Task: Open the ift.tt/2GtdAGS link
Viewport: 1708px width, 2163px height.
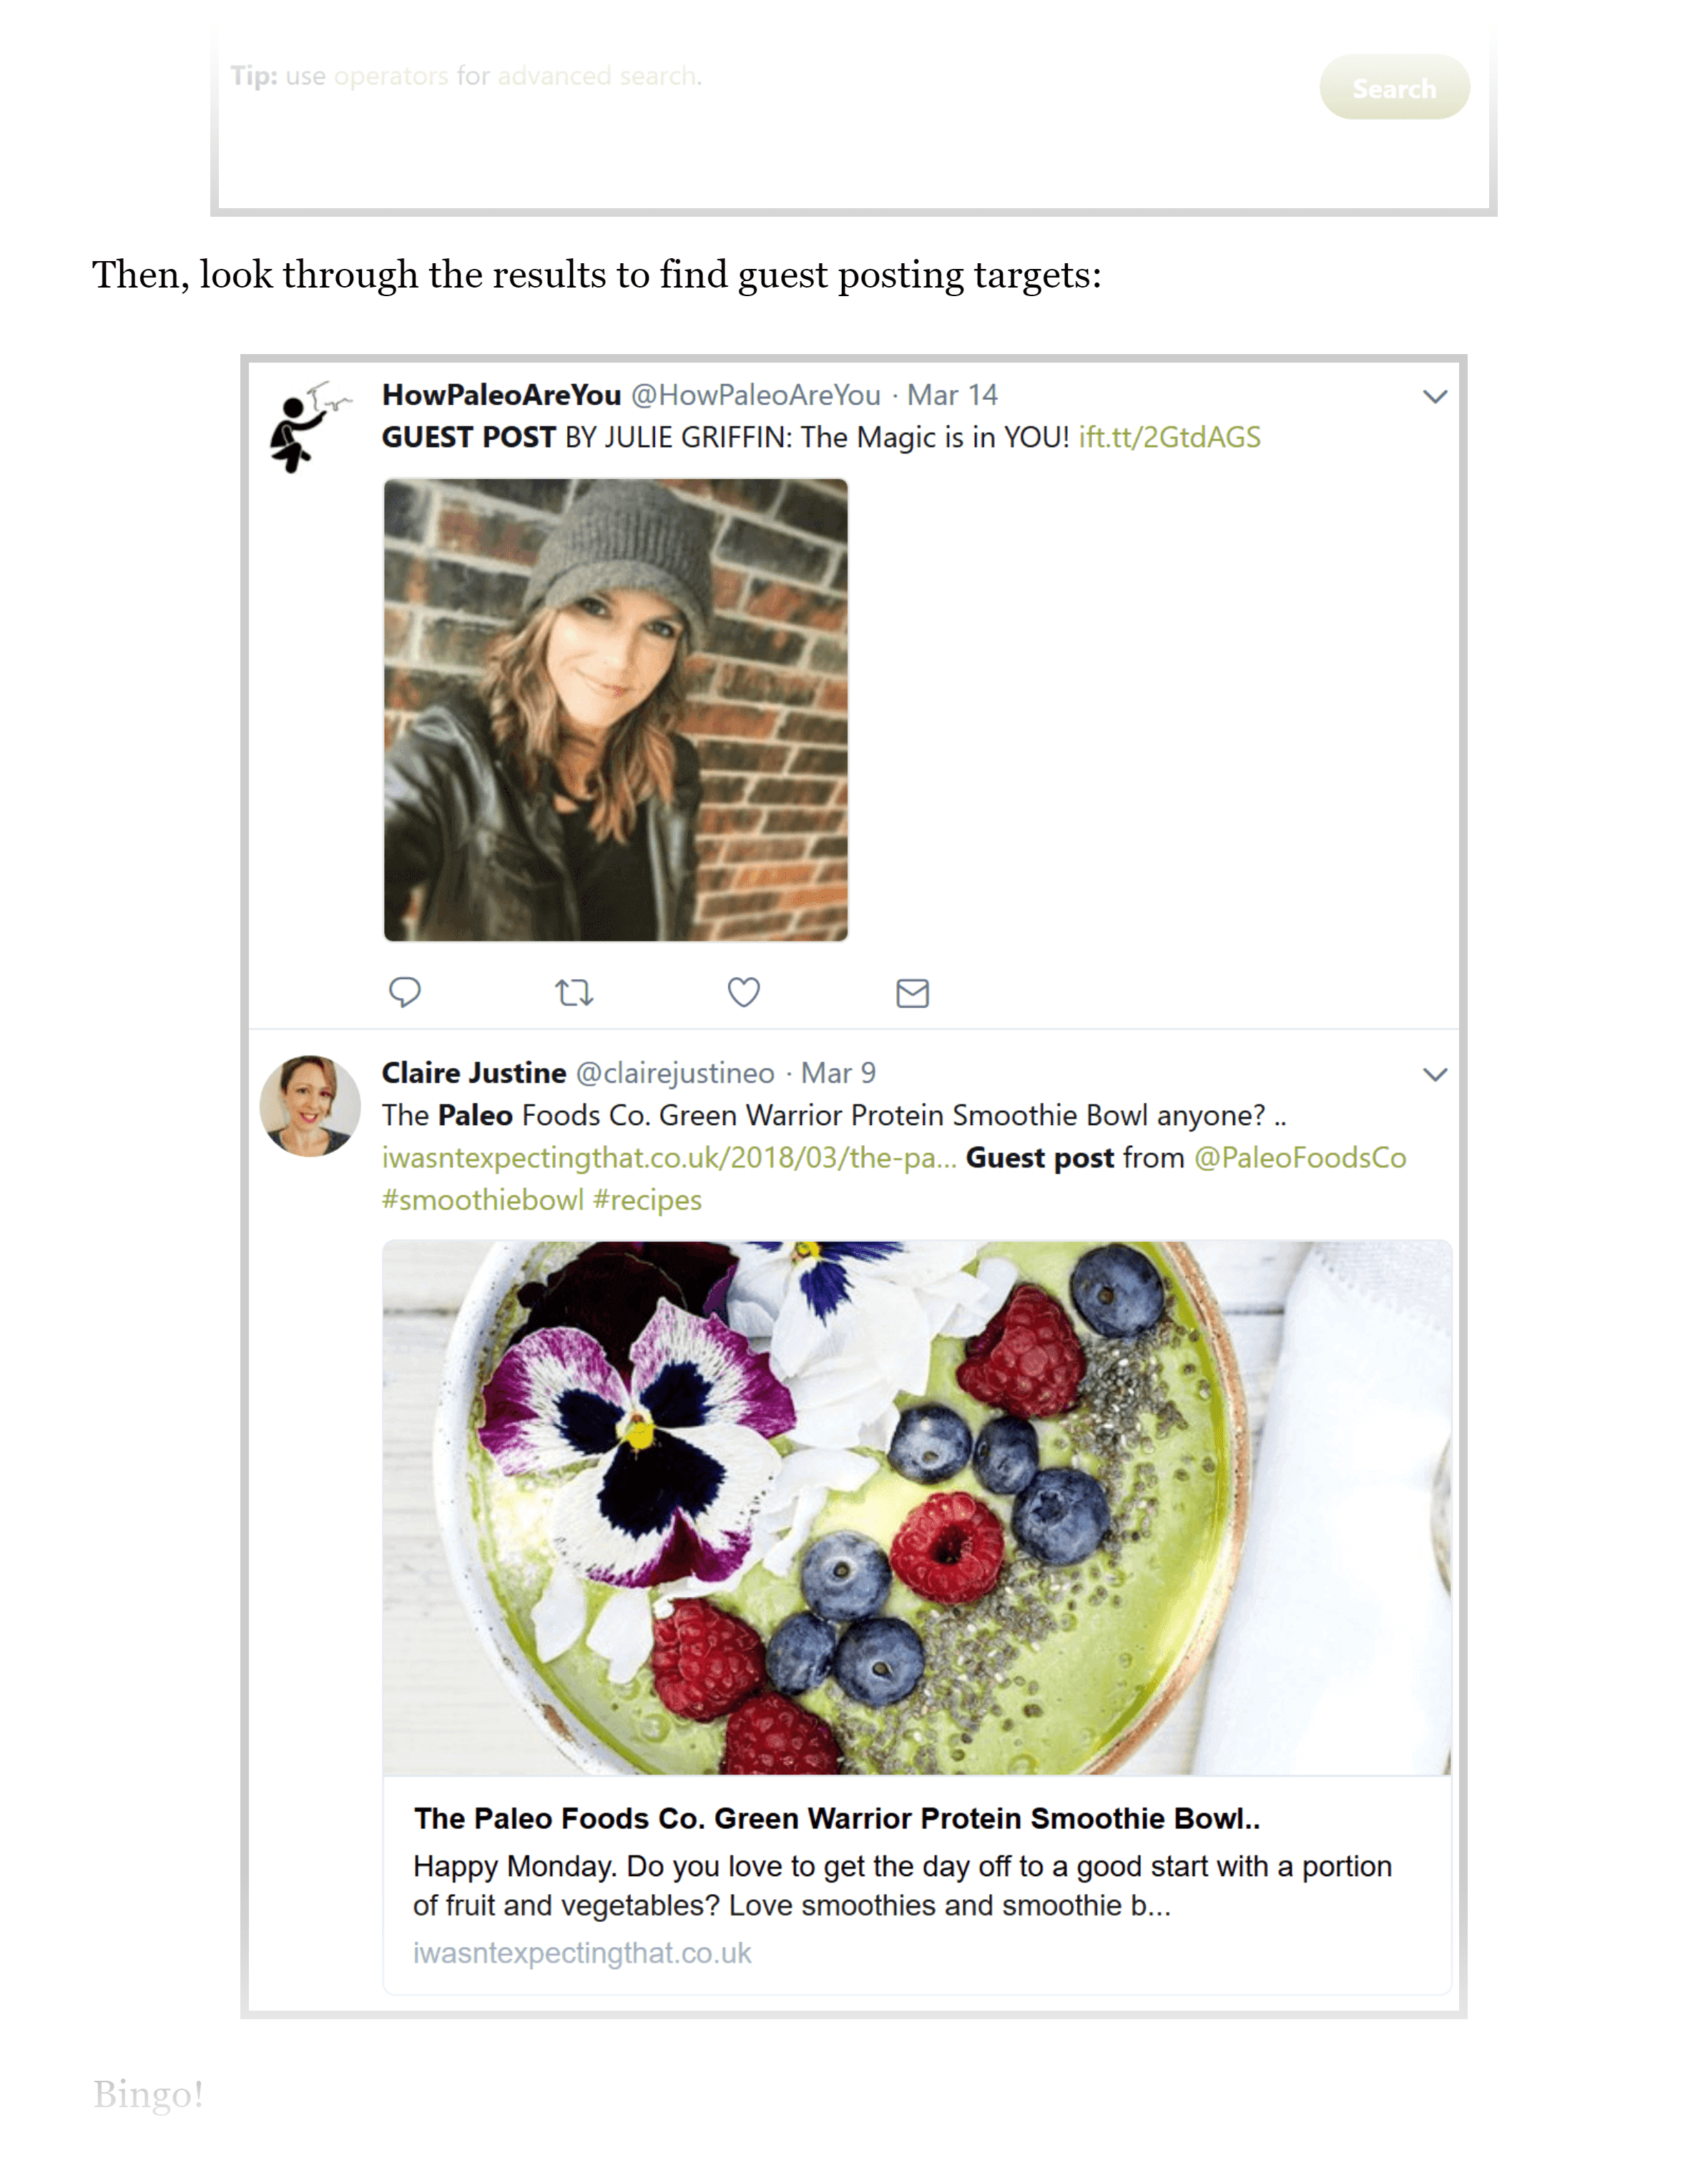Action: coord(1169,437)
